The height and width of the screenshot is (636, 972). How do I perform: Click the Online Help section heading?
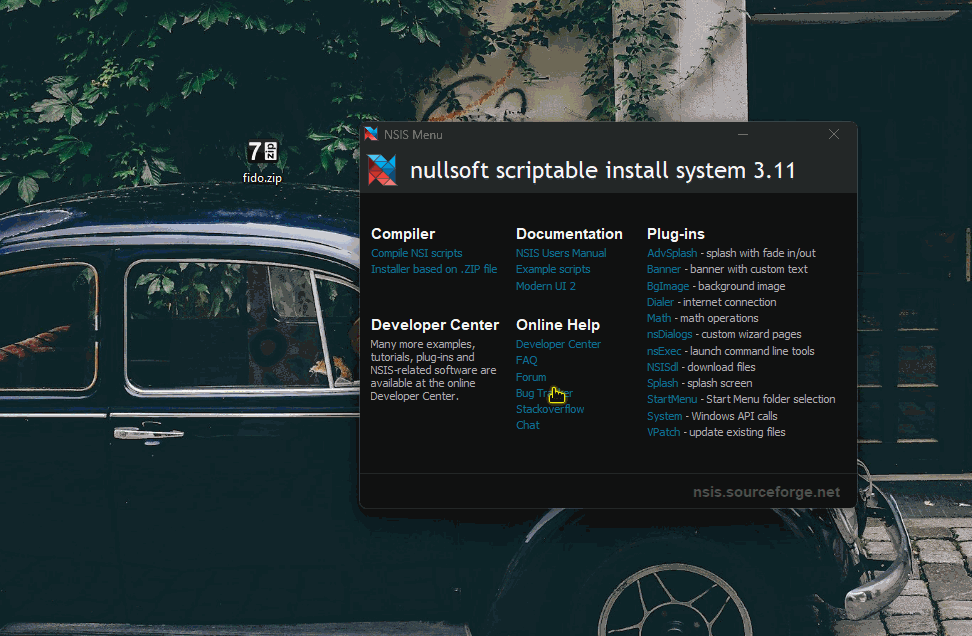coord(558,325)
